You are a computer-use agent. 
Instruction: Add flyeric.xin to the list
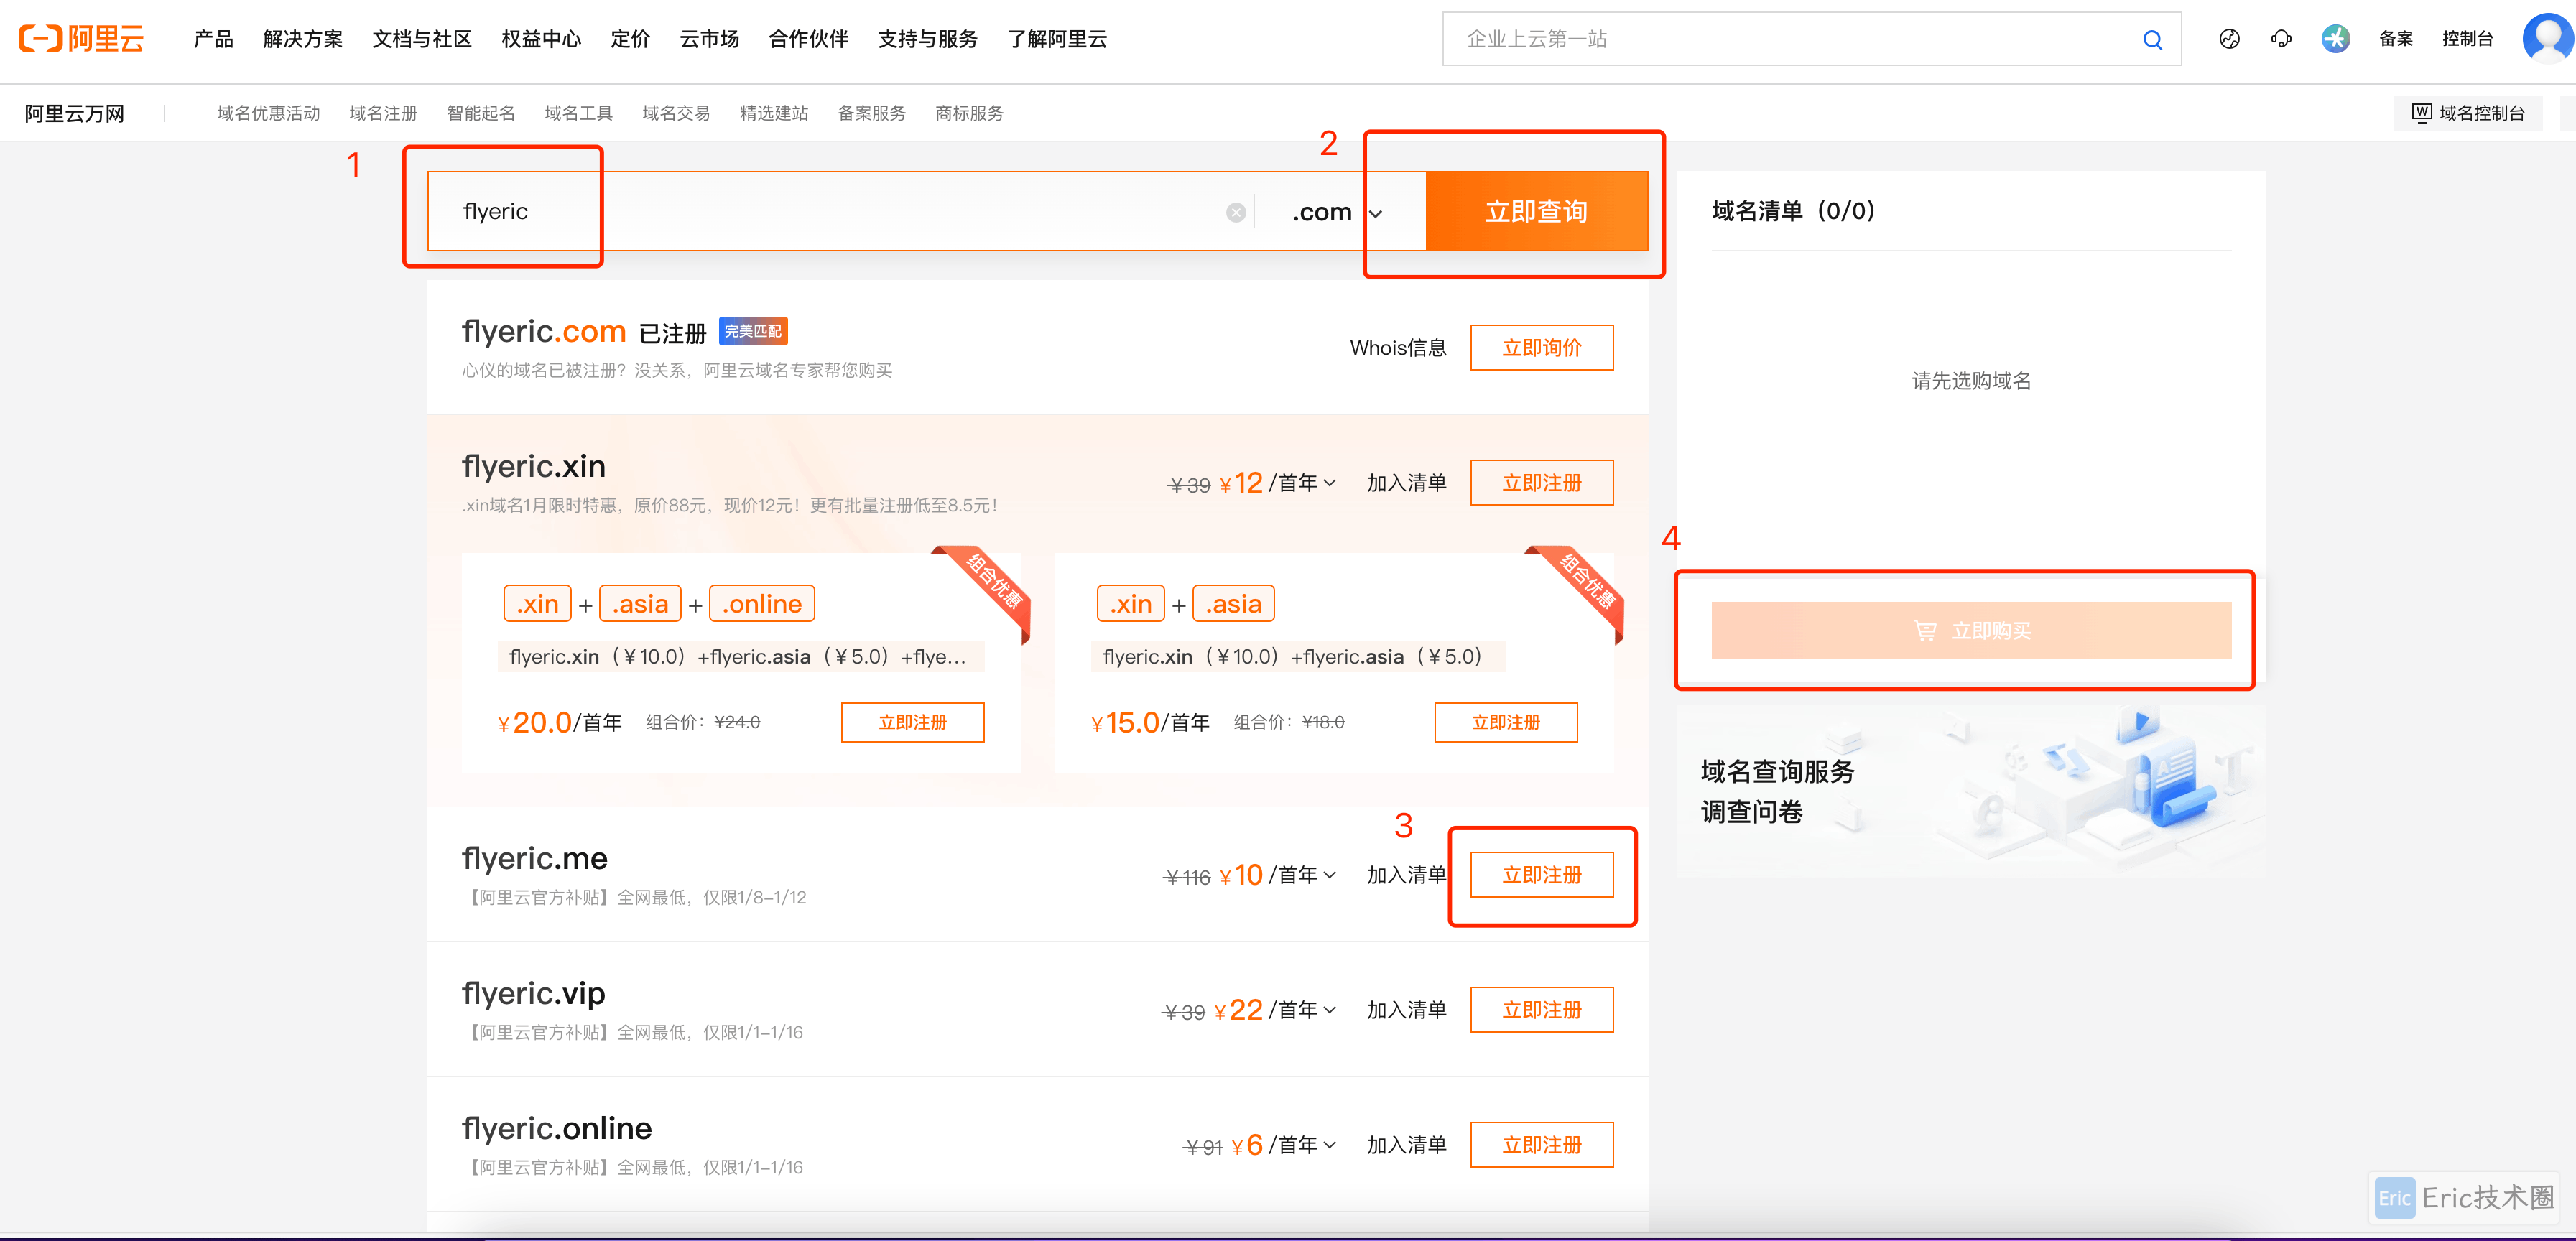[1406, 483]
